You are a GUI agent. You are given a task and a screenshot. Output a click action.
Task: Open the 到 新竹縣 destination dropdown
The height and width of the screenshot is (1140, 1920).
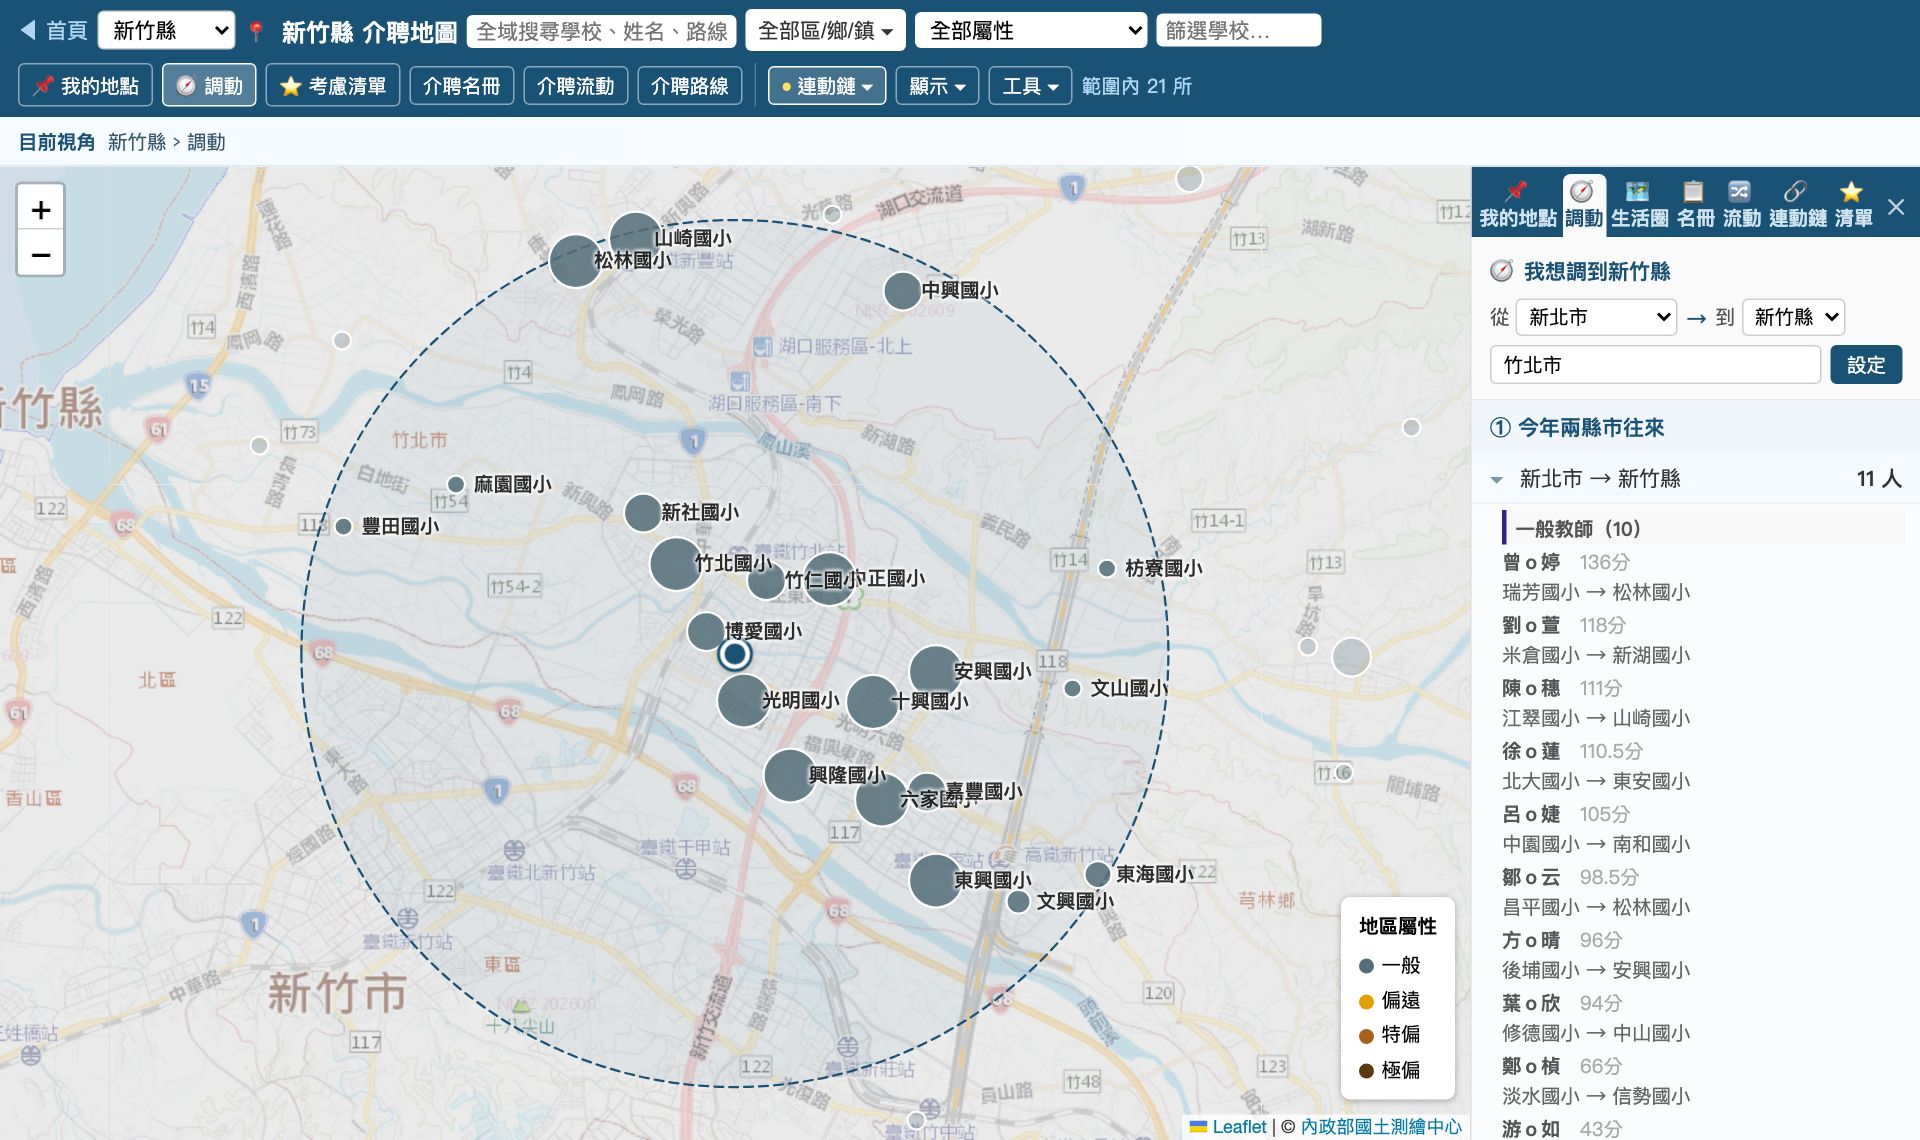[1793, 317]
